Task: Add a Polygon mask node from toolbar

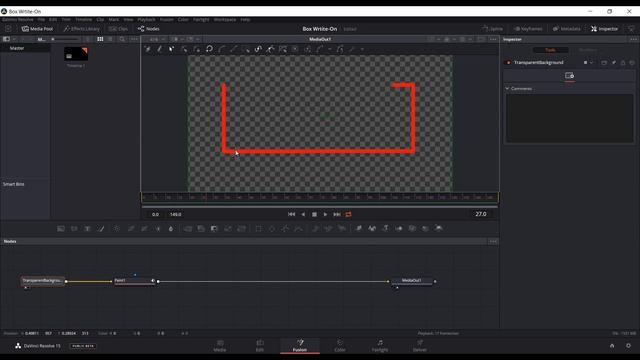Action: [285, 229]
